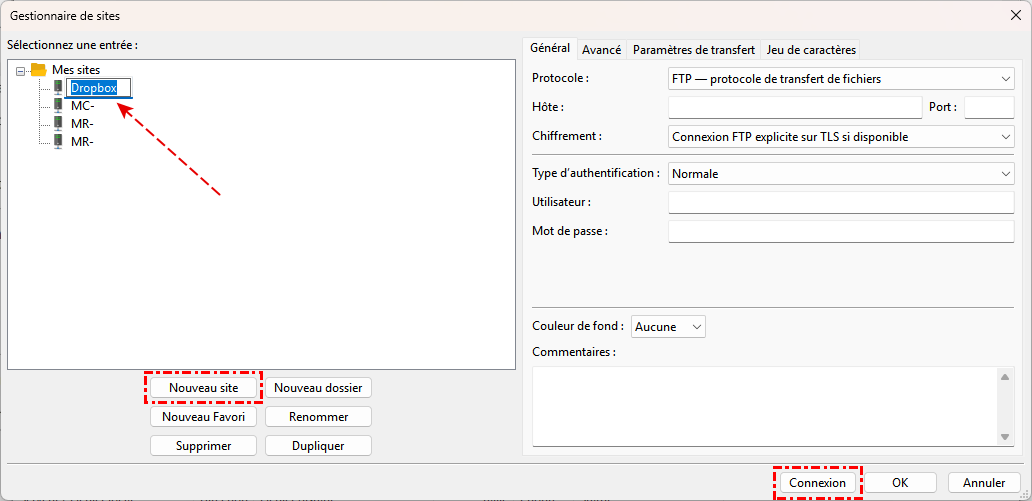Click into the Hôte field
The height and width of the screenshot is (501, 1032).
coord(795,108)
